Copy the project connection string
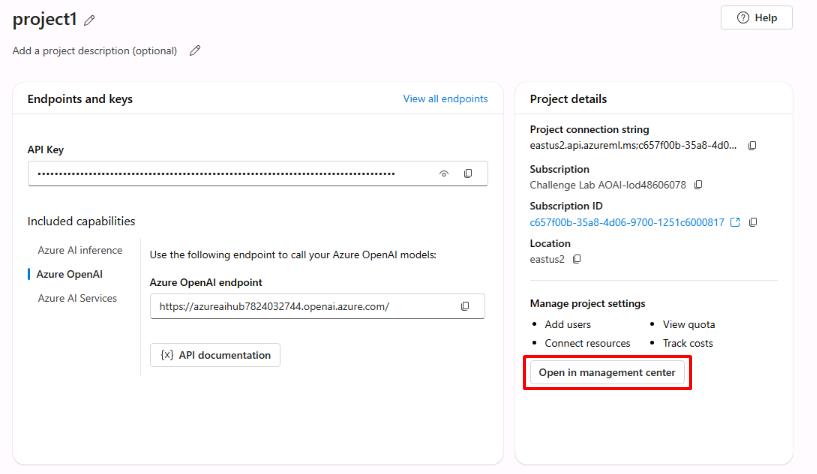Image resolution: width=817 pixels, height=474 pixels. click(x=752, y=146)
